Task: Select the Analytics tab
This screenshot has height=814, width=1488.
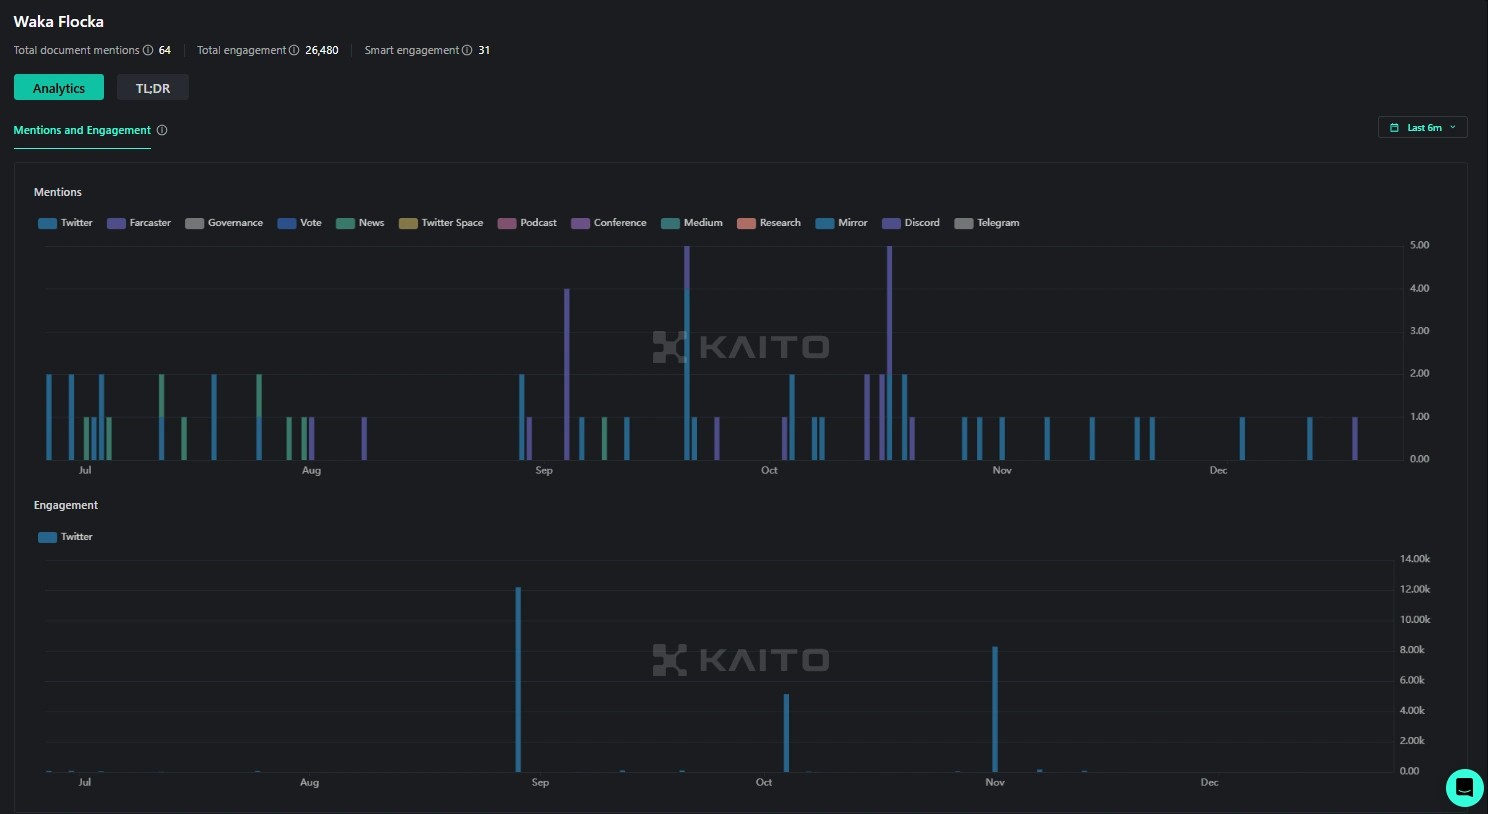Action: (59, 88)
